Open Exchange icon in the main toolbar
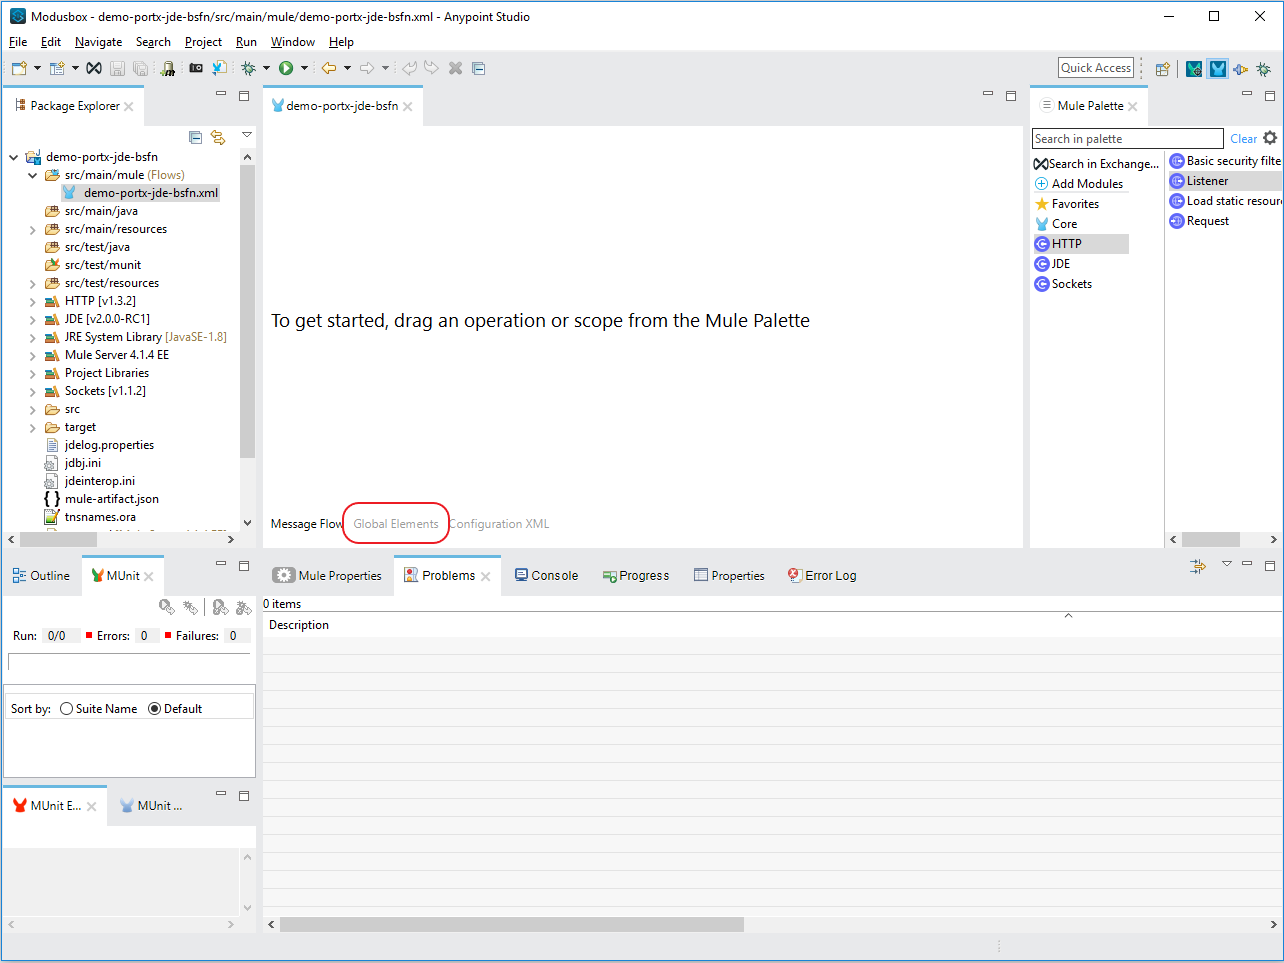1284x963 pixels. 93,68
